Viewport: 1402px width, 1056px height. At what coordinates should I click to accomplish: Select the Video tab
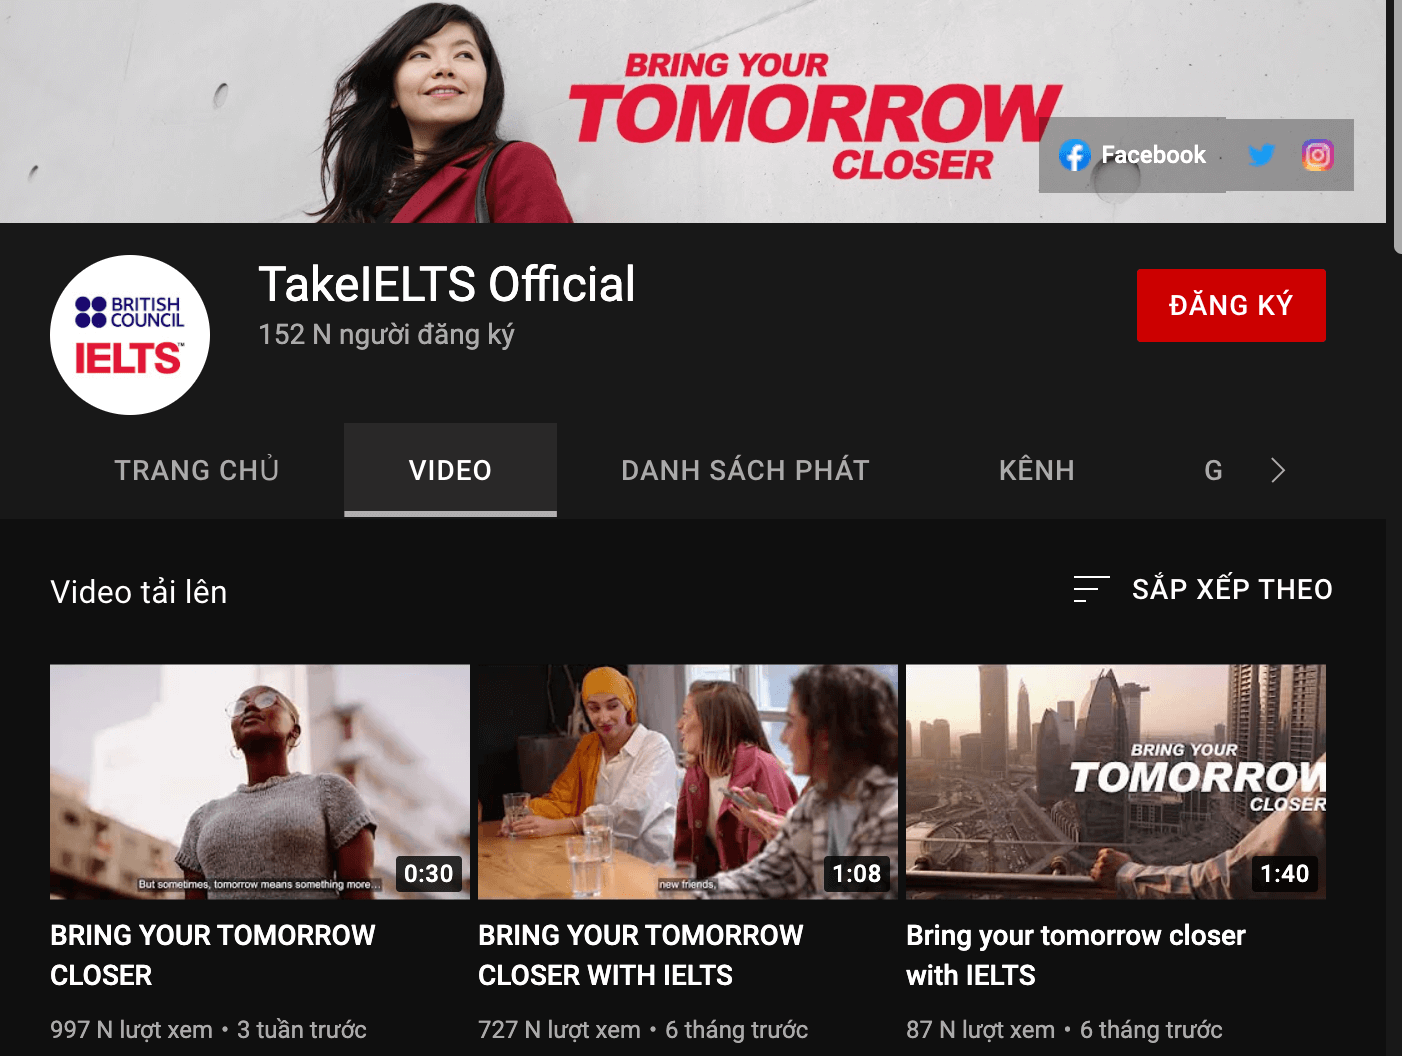[x=450, y=470]
